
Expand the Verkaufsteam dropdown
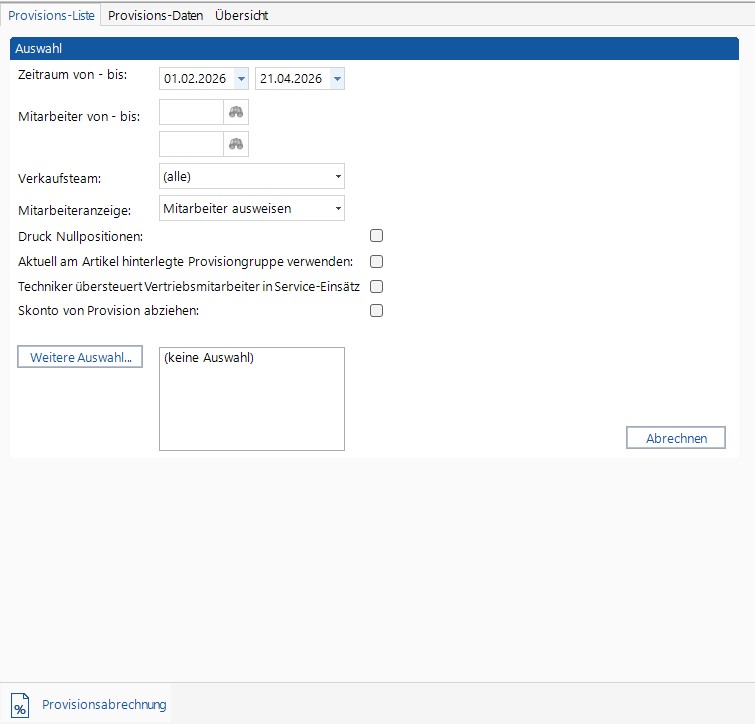point(338,177)
